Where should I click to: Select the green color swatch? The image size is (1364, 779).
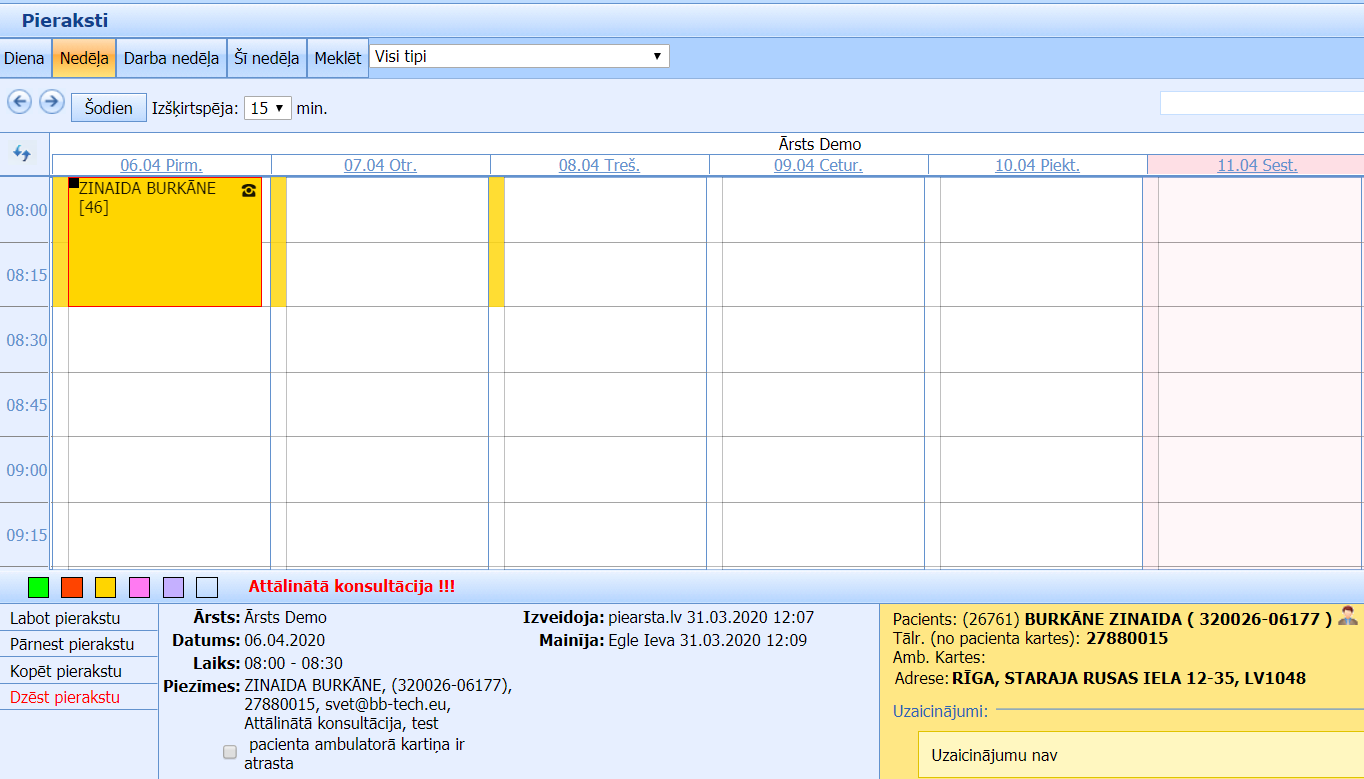(x=38, y=587)
